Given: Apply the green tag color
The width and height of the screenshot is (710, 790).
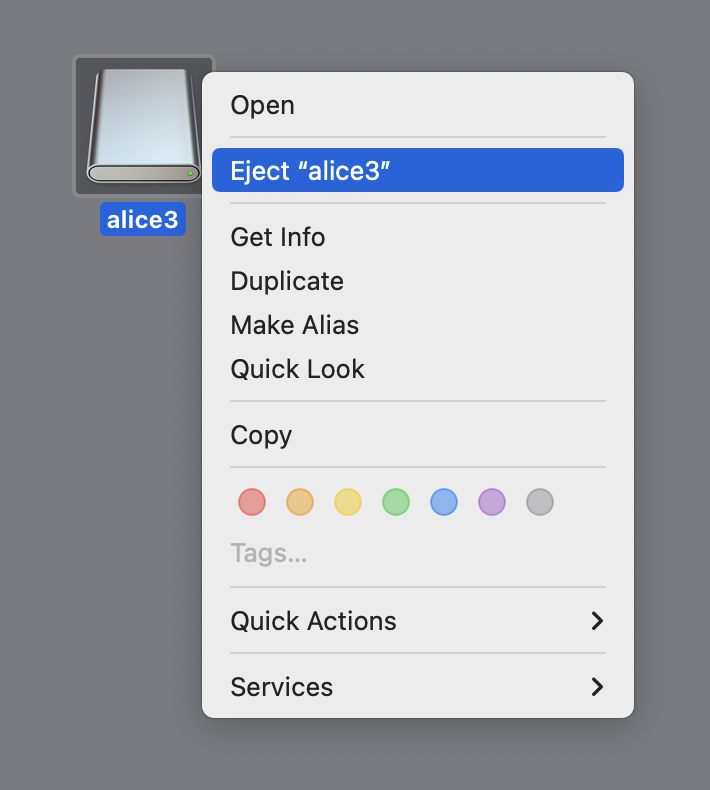Looking at the screenshot, I should (x=396, y=502).
